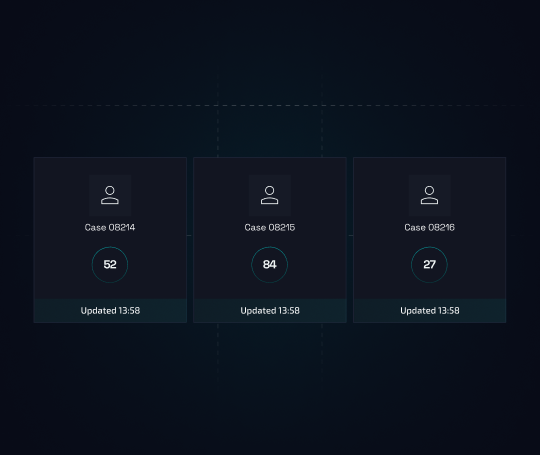
Task: Click the person avatar icon for Case 08215
Action: point(270,195)
